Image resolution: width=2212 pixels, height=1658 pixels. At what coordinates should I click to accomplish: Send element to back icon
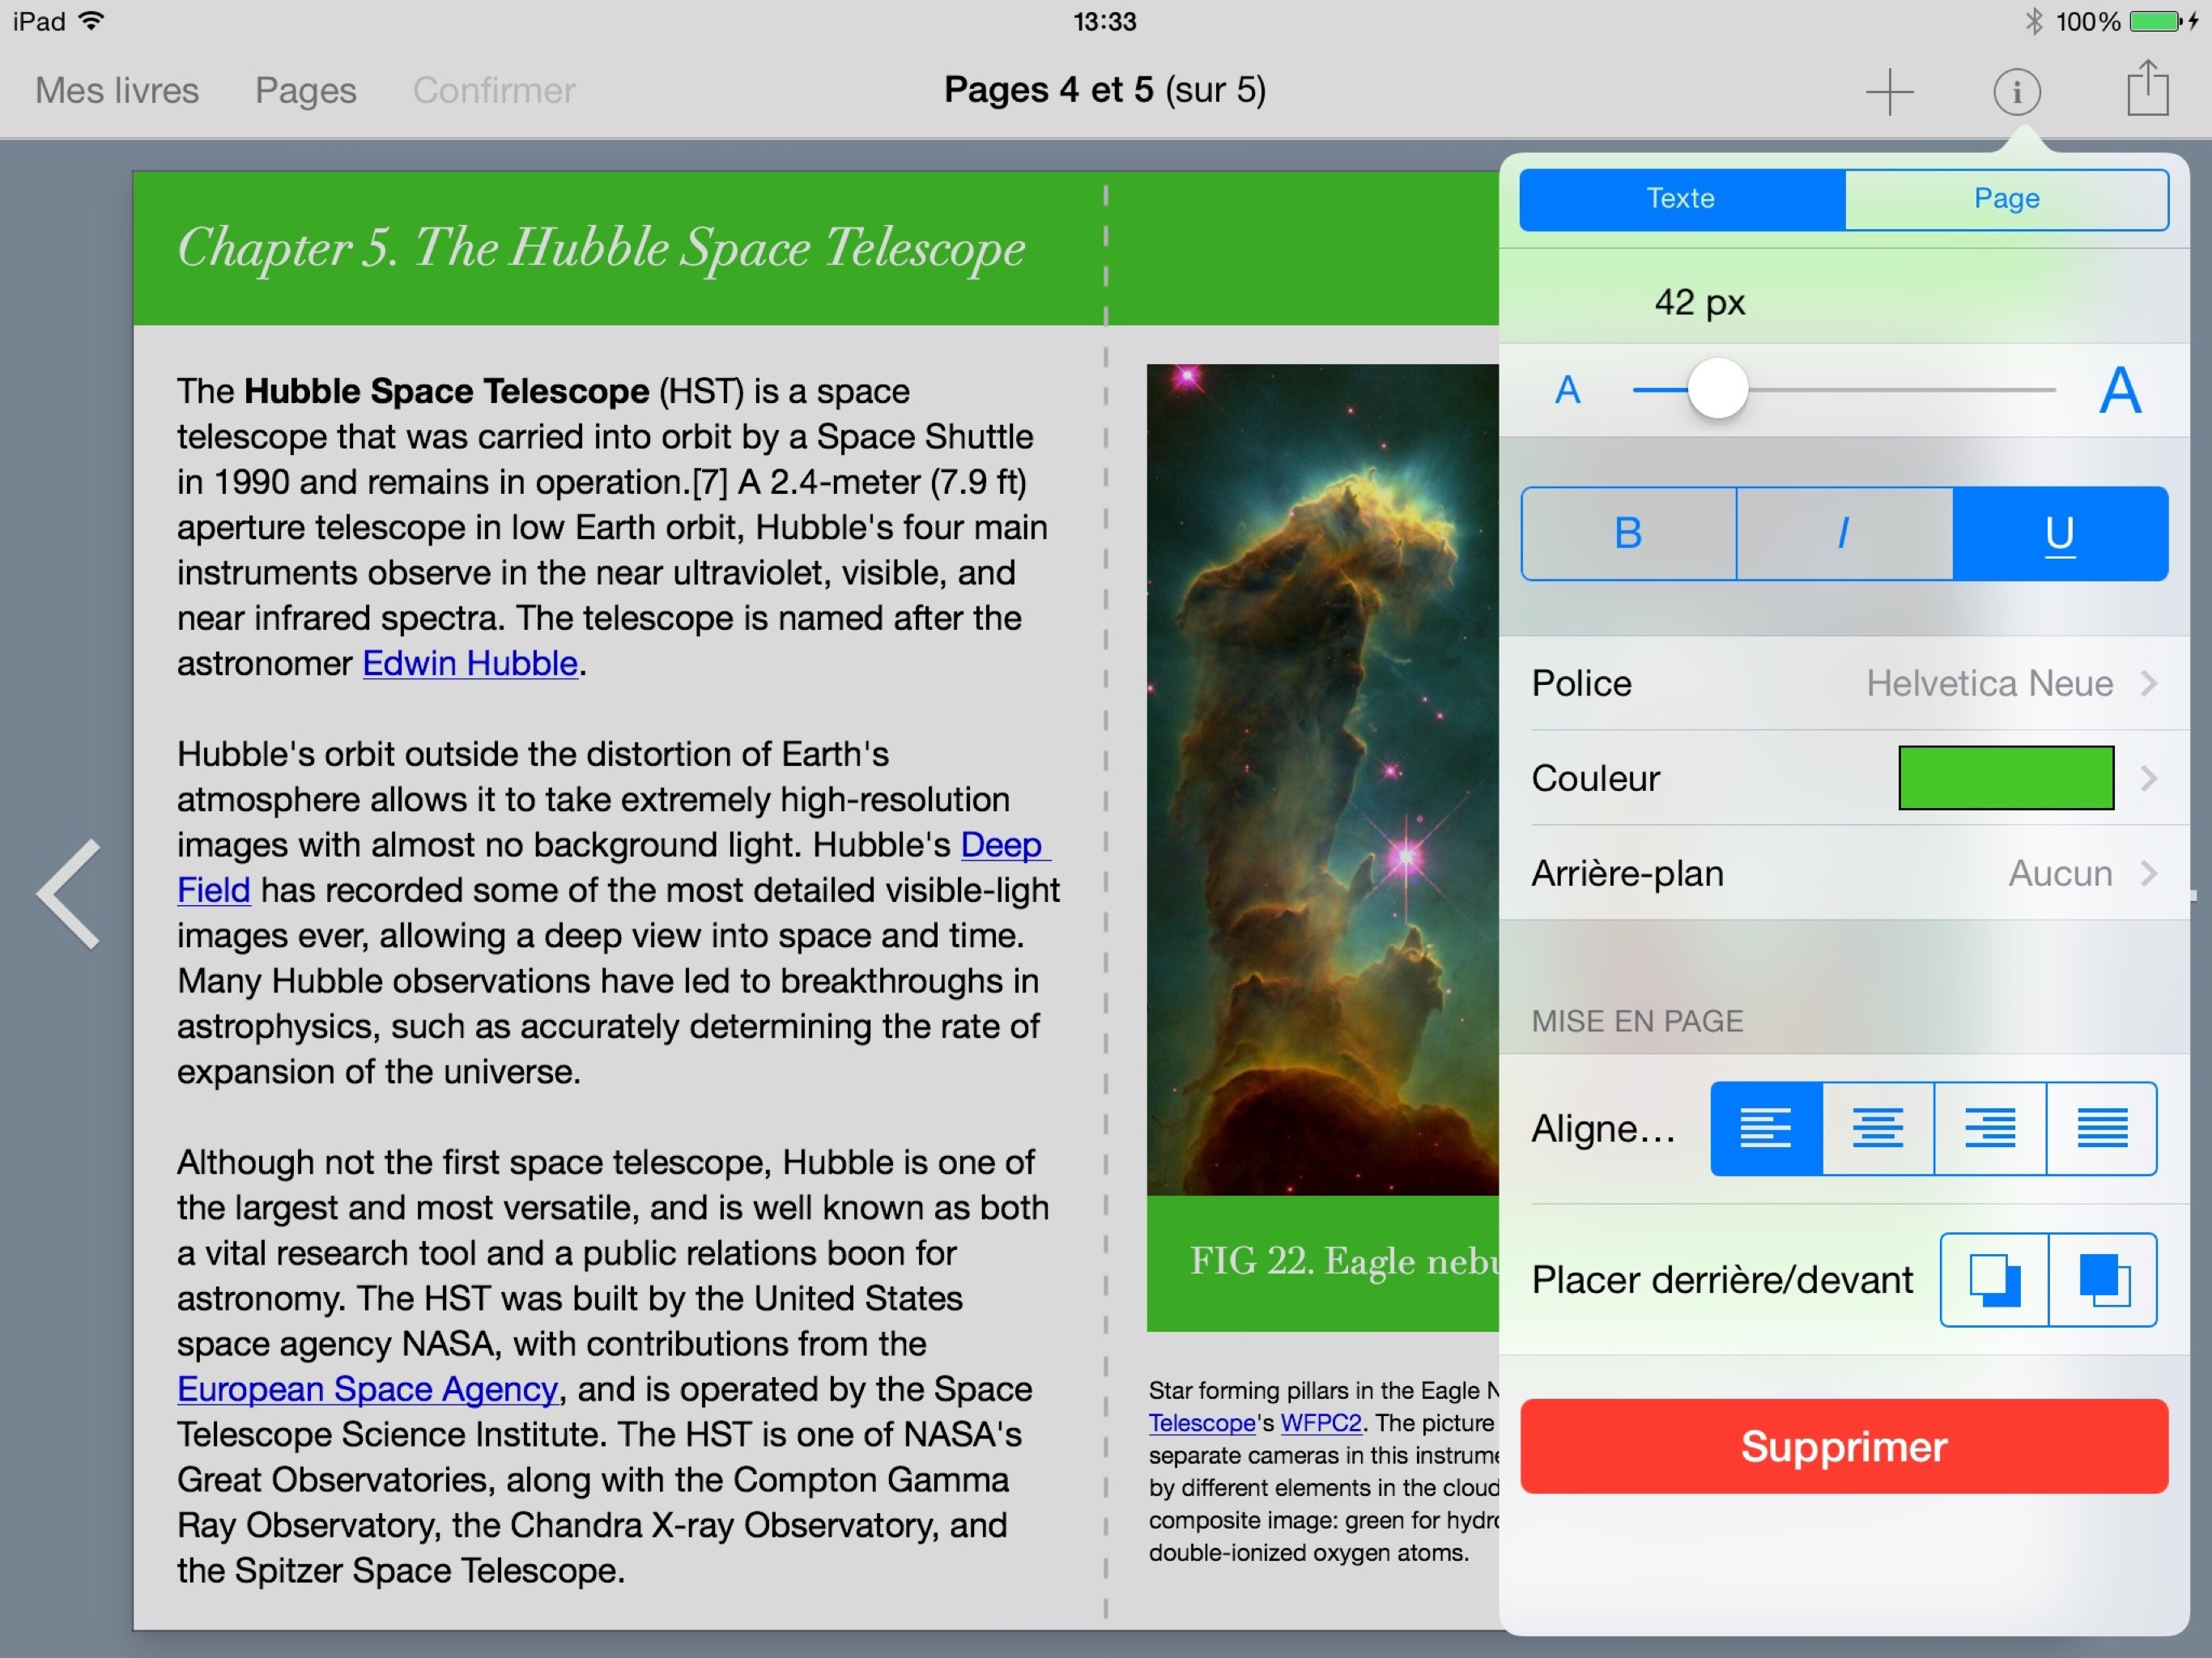1994,1279
